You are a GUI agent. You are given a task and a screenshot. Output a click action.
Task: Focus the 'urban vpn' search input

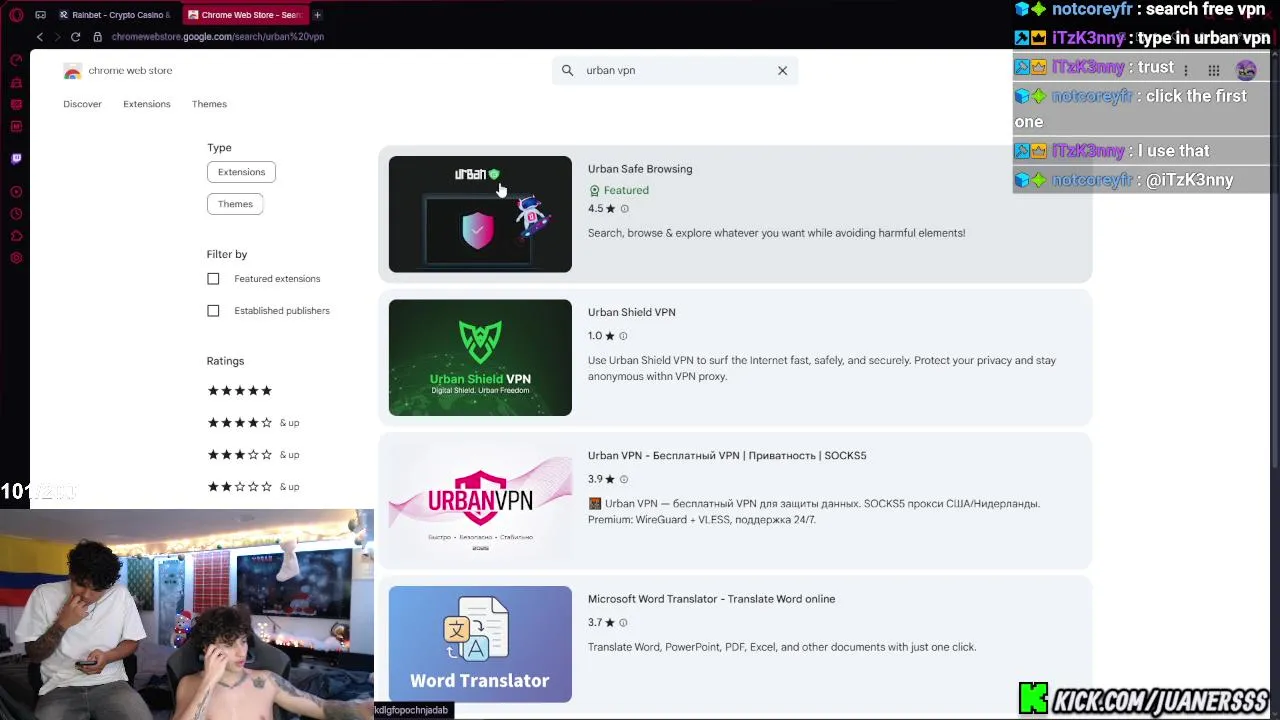(x=675, y=71)
